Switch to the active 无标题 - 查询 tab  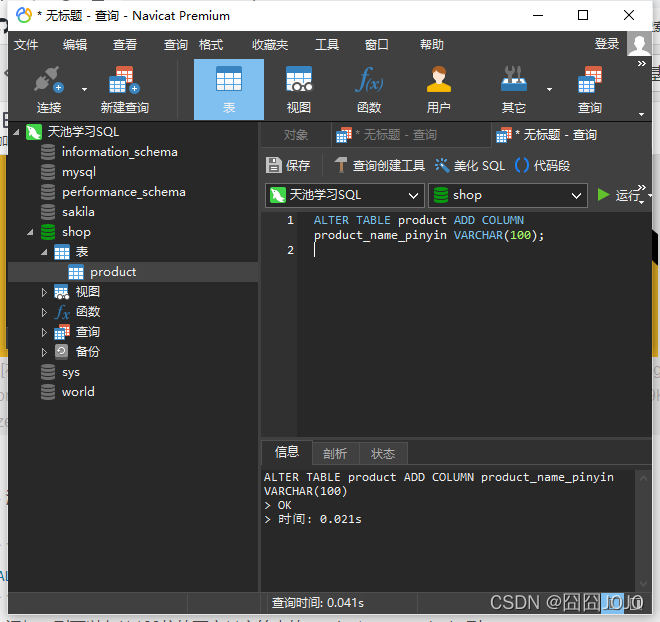pos(572,135)
